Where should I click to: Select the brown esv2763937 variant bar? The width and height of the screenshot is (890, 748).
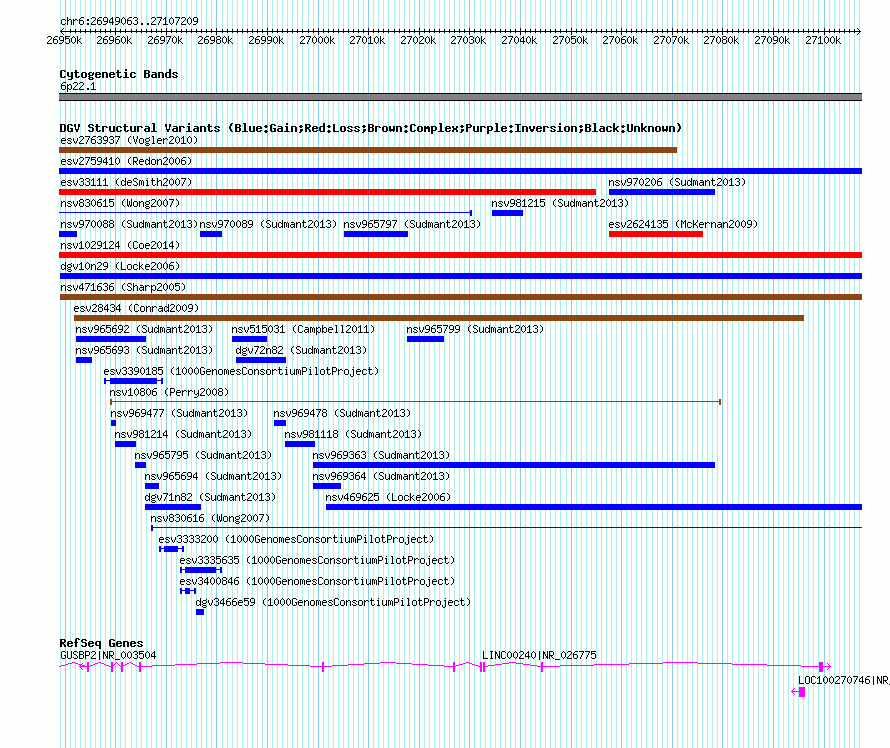tap(368, 150)
